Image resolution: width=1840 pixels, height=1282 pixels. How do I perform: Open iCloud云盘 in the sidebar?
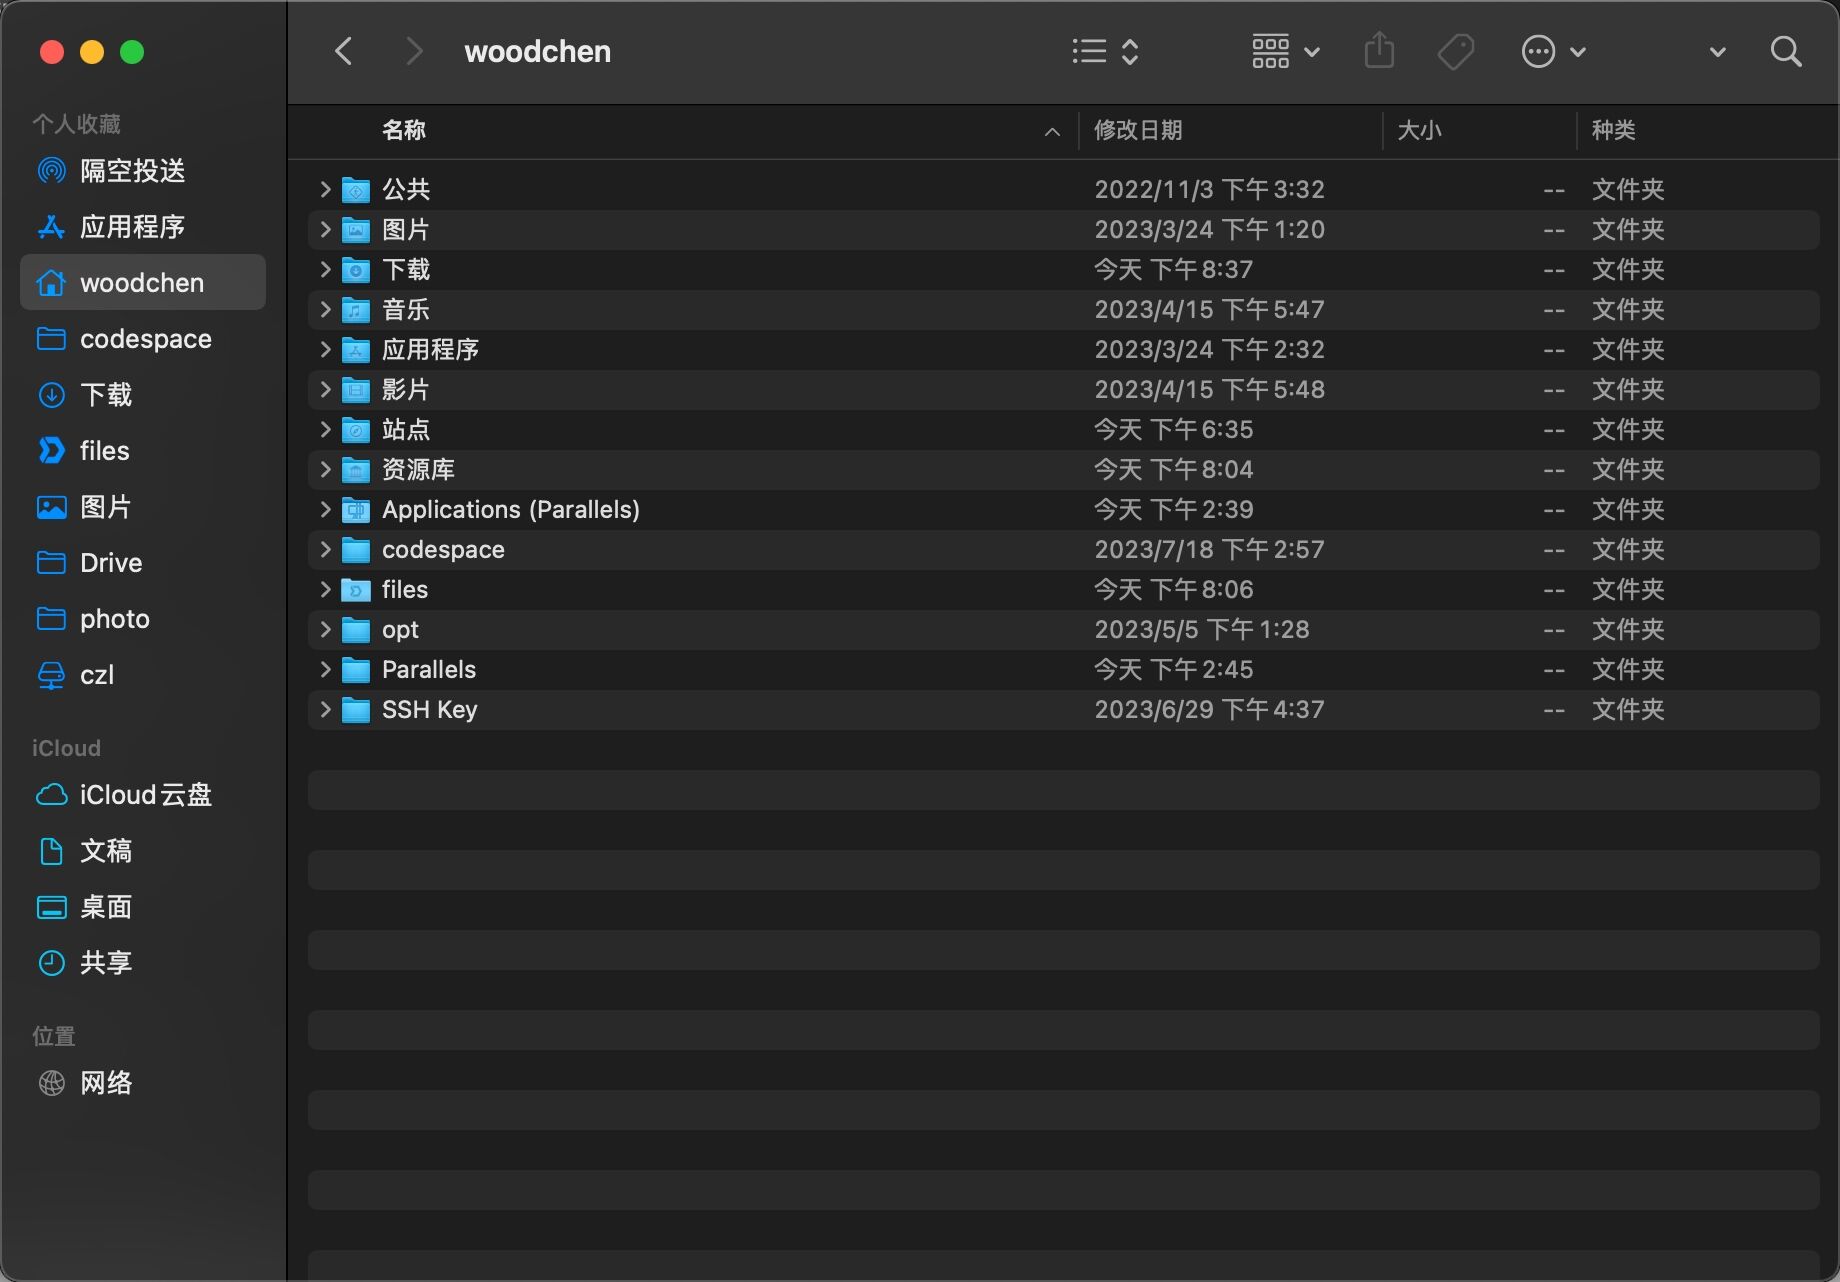click(x=145, y=795)
